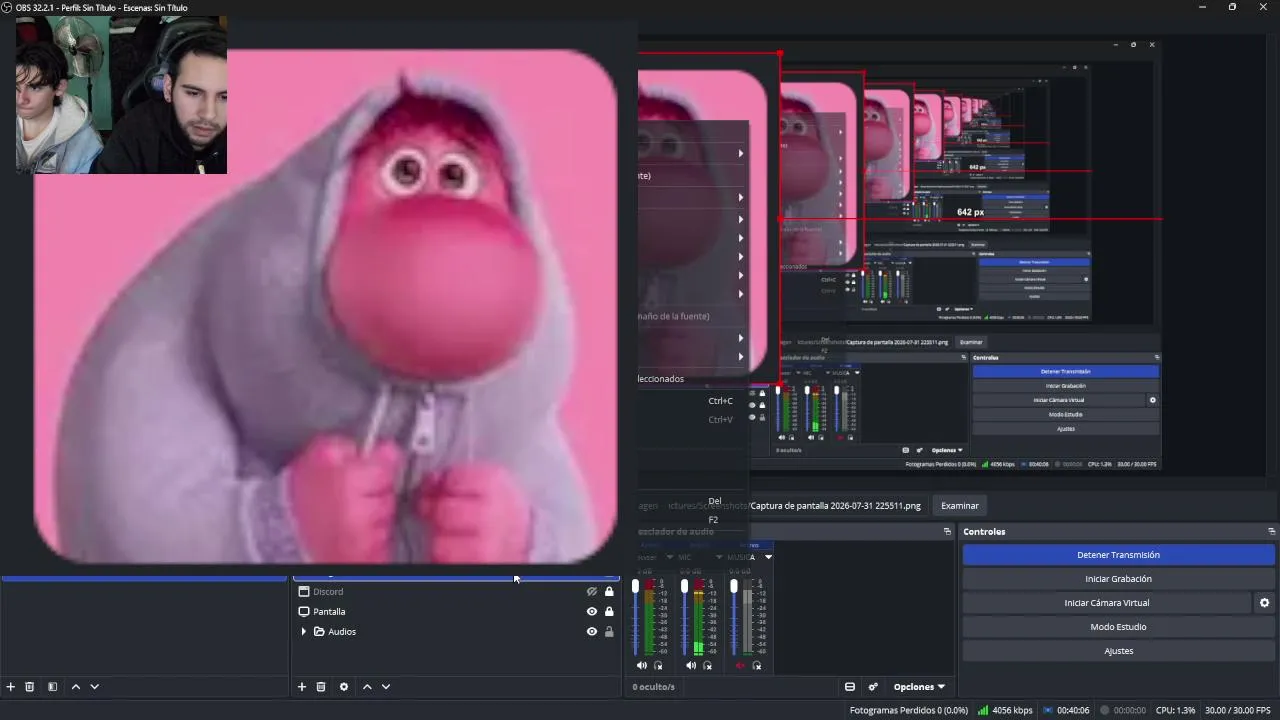Float the Controles dock with its icon
The image size is (1280, 720).
pos(1271,532)
